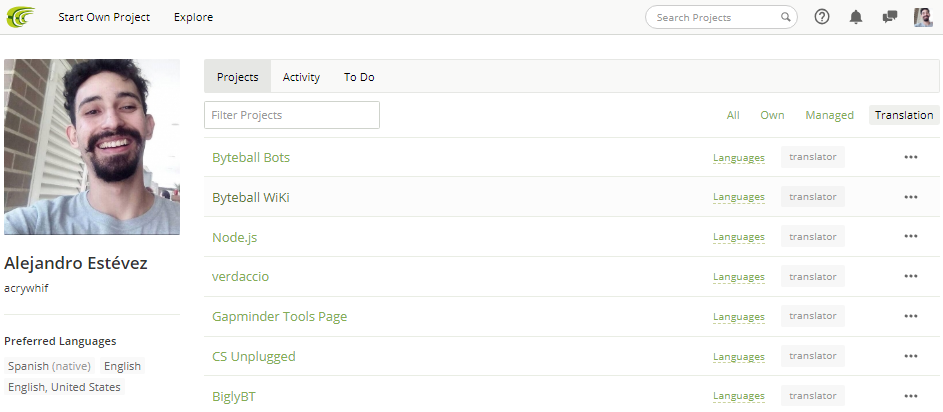Open the help question mark icon
Viewport: 943px width, 412px height.
tap(822, 17)
